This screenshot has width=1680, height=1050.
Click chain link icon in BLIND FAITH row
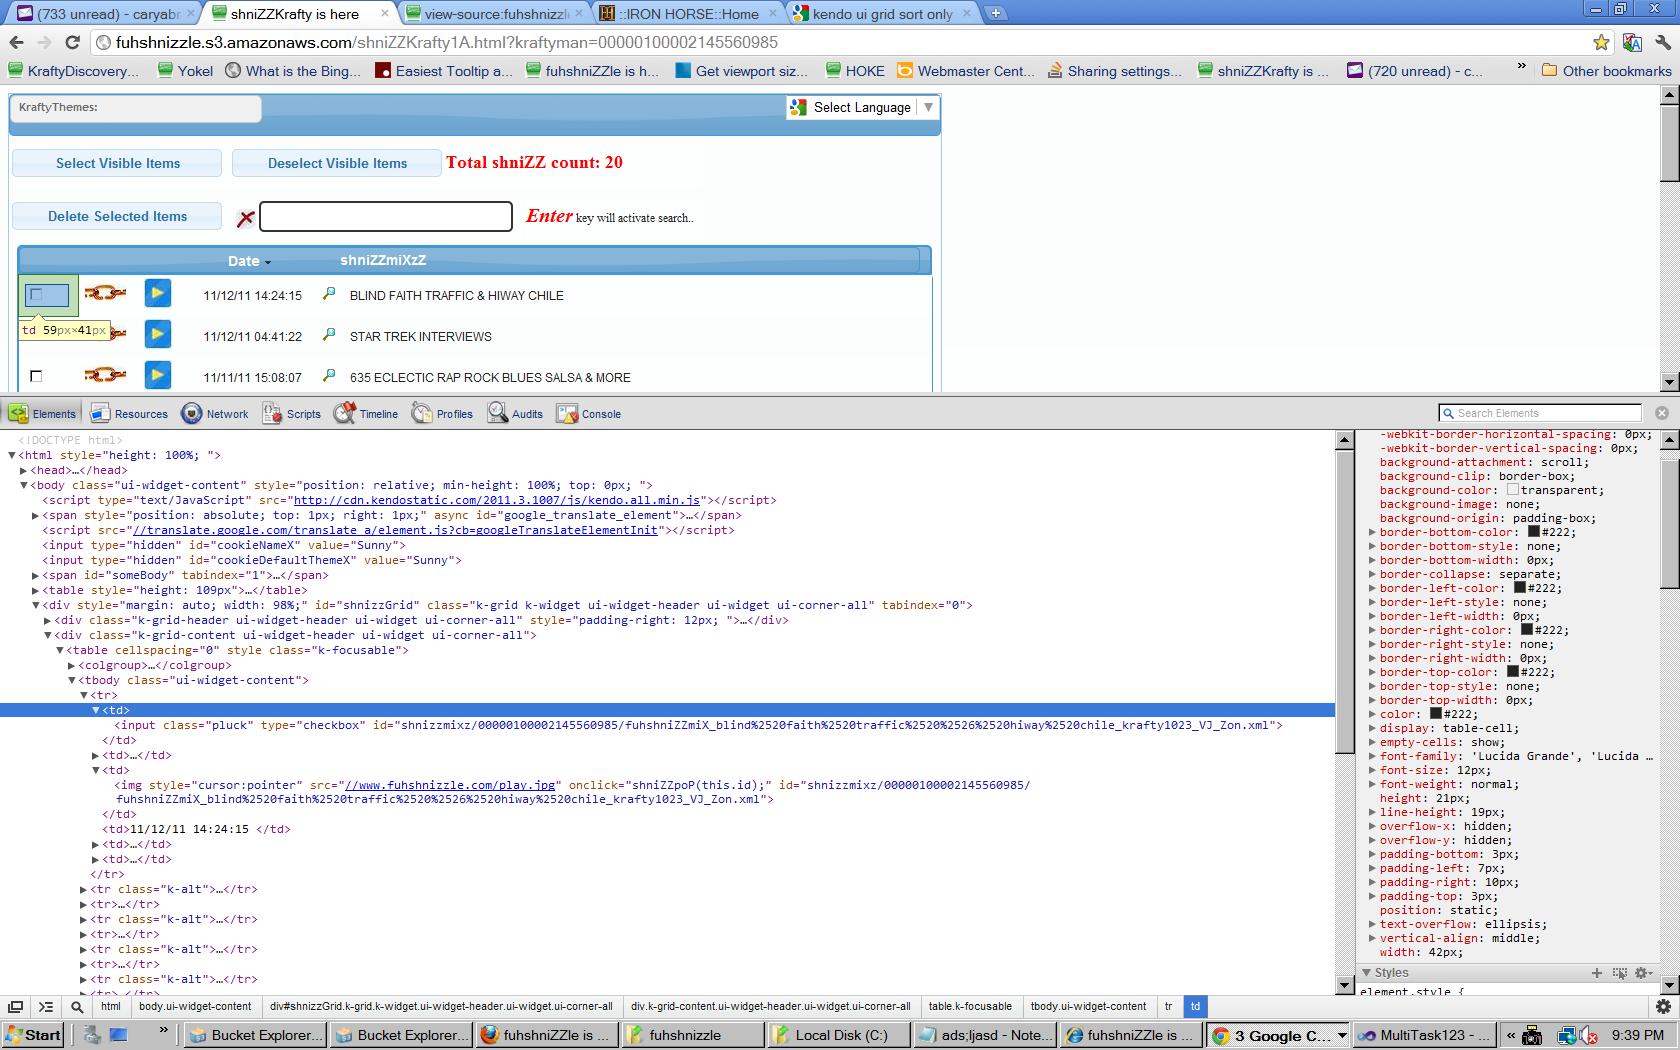pos(104,293)
